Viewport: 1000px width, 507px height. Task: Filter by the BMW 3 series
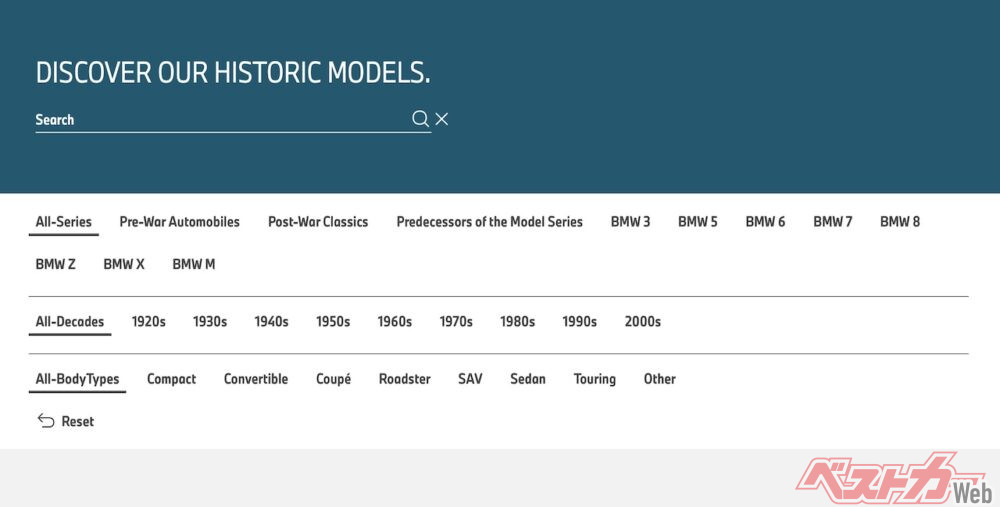[x=630, y=222]
